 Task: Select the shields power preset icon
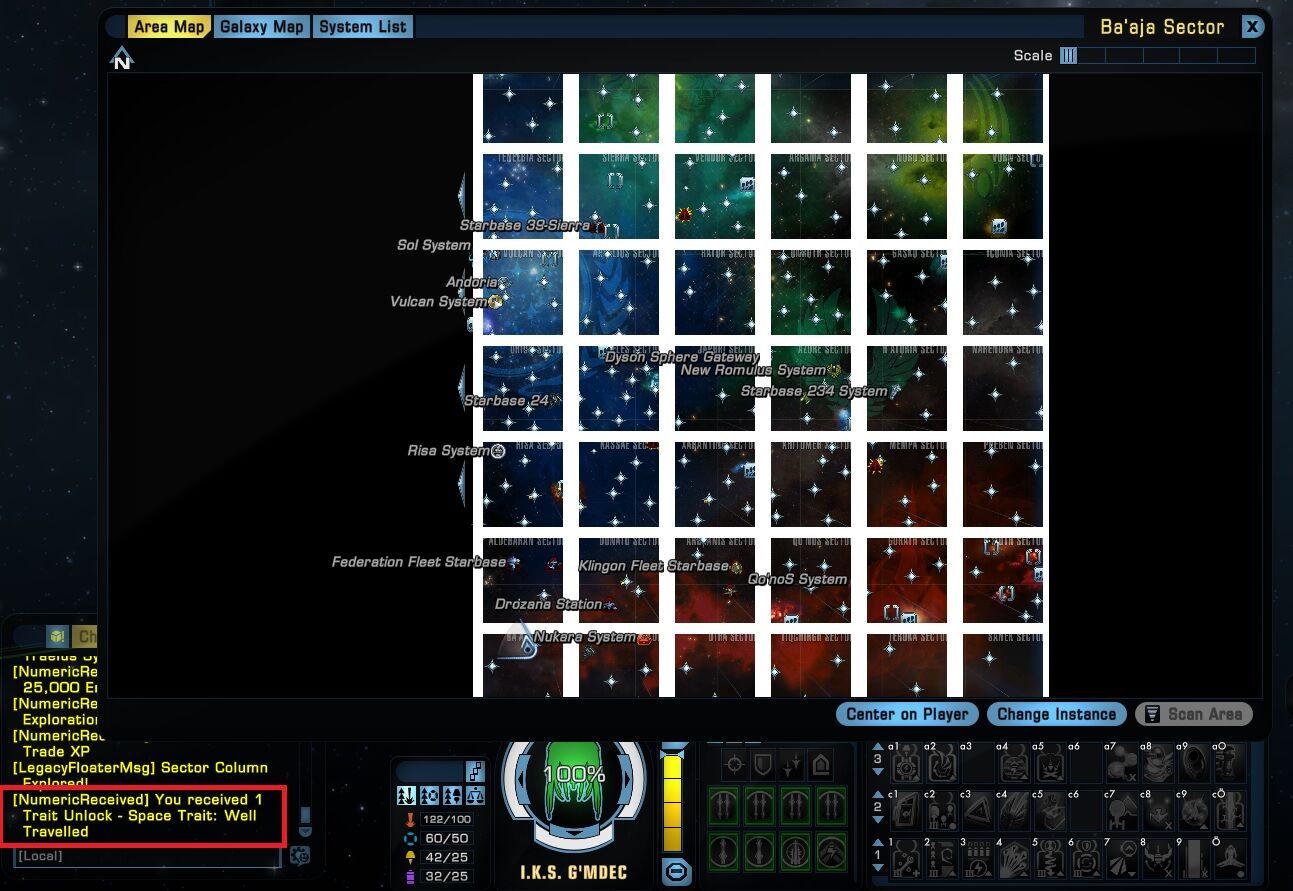pos(429,795)
